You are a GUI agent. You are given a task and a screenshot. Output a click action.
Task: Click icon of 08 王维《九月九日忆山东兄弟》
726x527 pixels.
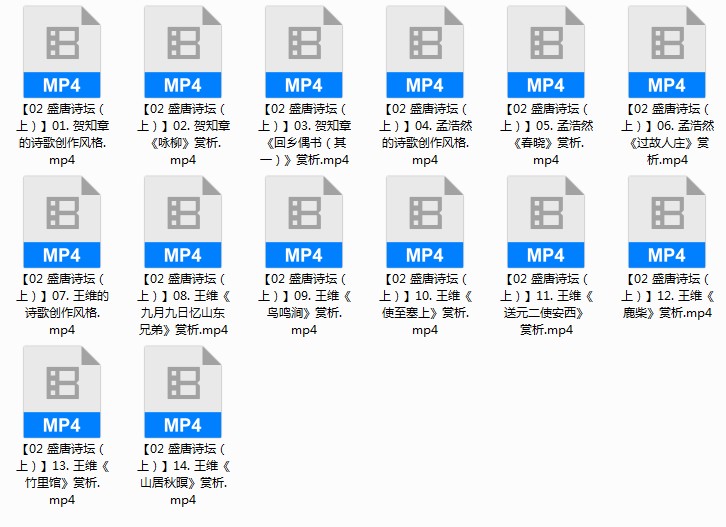183,222
